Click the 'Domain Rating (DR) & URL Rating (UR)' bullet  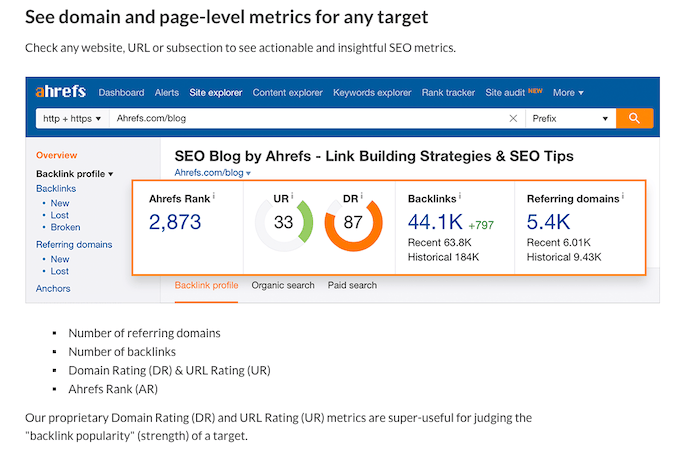tap(170, 370)
